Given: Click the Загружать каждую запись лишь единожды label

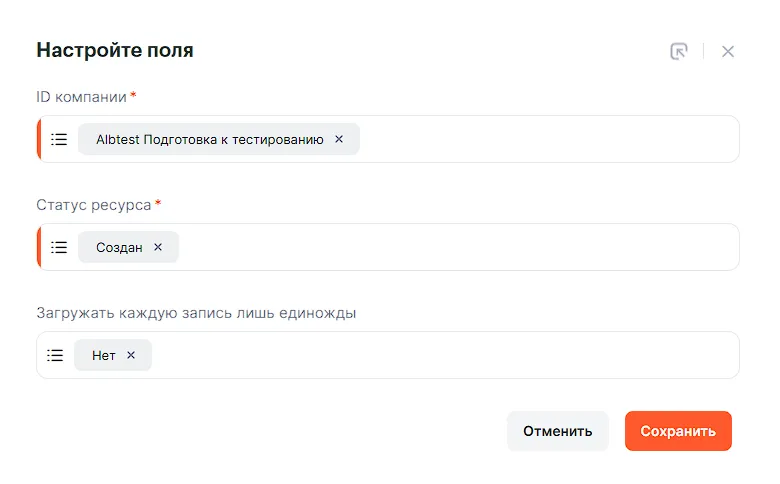Looking at the screenshot, I should [196, 313].
